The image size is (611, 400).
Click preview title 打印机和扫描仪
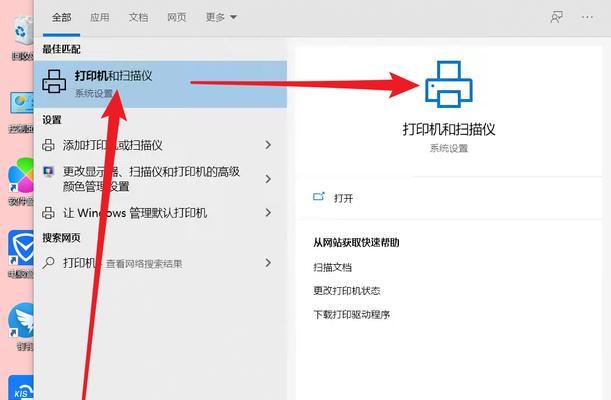click(x=449, y=129)
